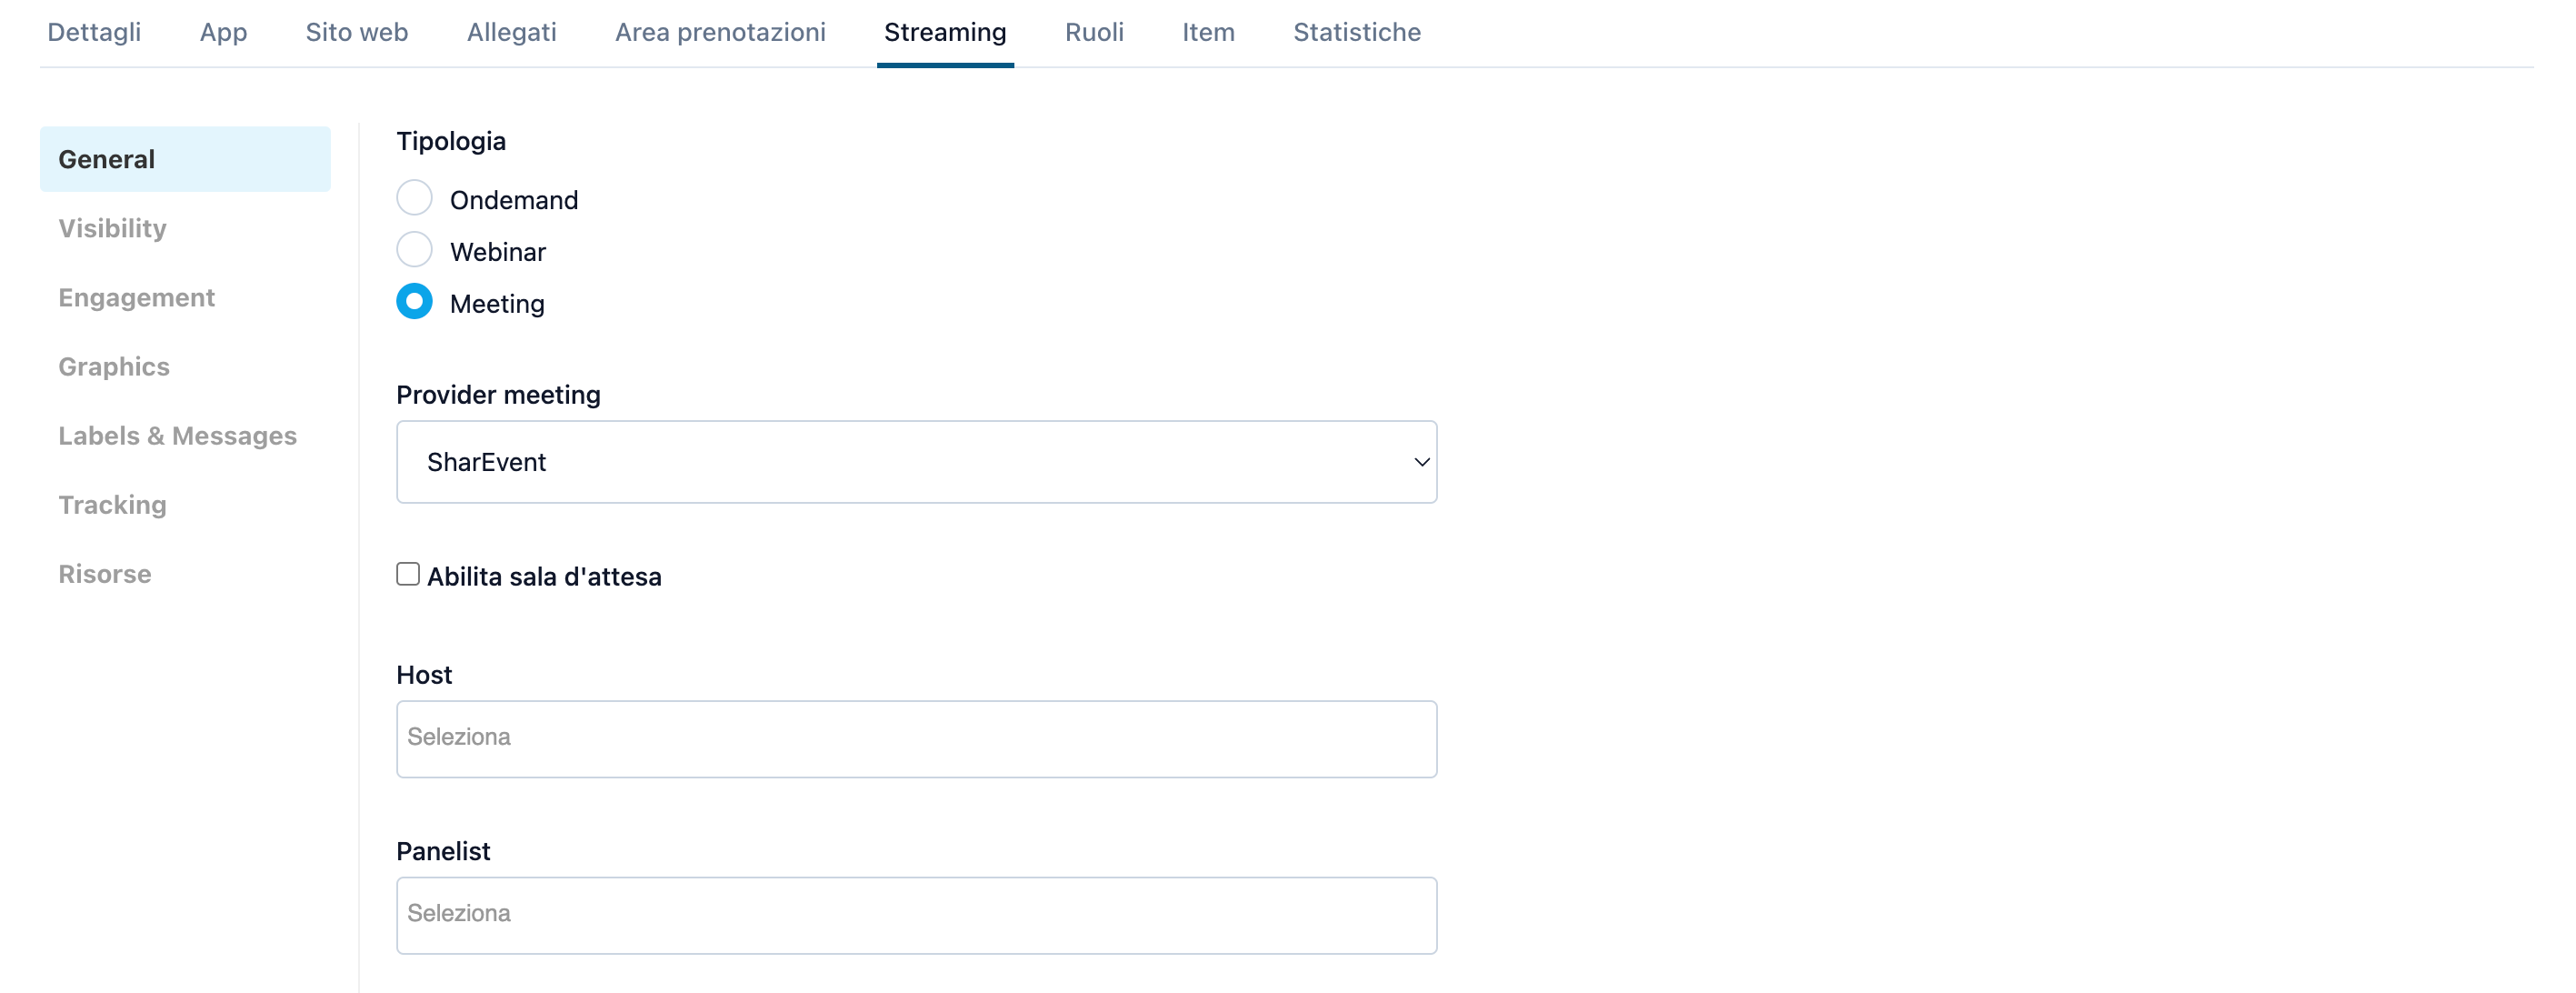This screenshot has width=2576, height=993.
Task: Switch to the App tab
Action: [x=223, y=32]
